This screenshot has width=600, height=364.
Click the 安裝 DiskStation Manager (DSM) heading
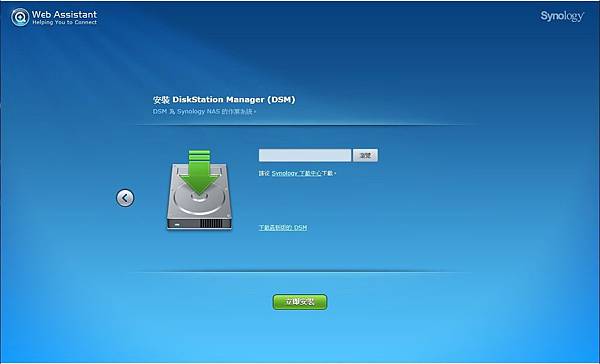click(x=224, y=100)
